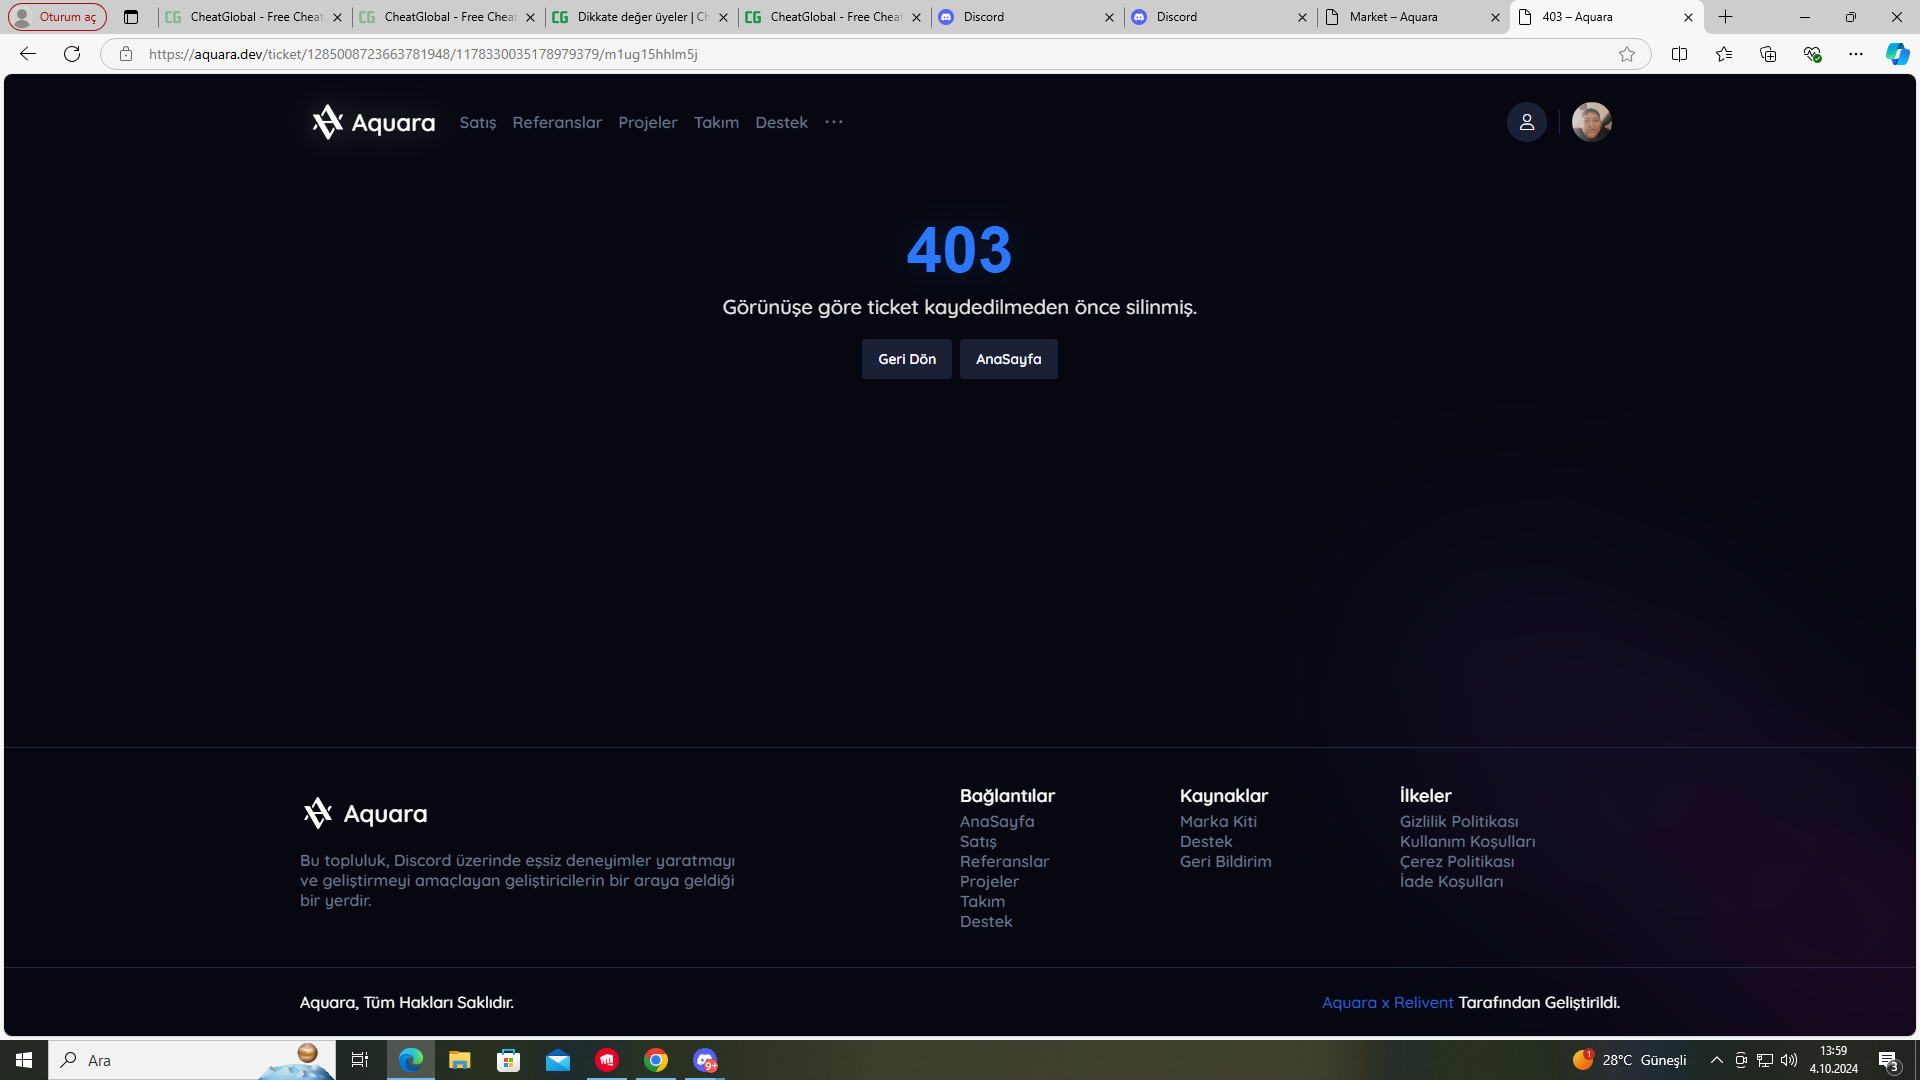The width and height of the screenshot is (1920, 1080).
Task: Add page to favorites star icon
Action: pyautogui.click(x=1627, y=54)
